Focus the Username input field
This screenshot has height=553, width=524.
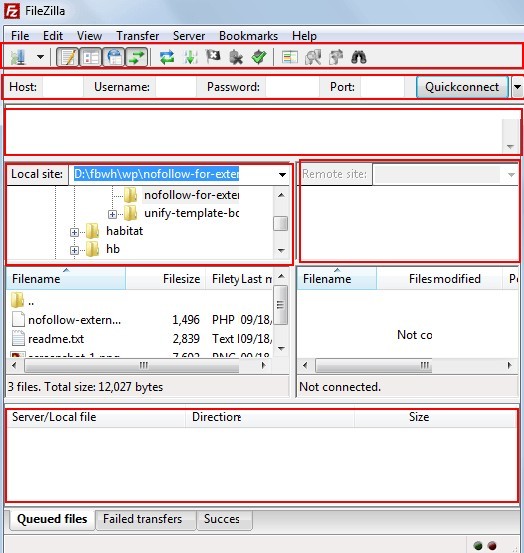(x=176, y=87)
